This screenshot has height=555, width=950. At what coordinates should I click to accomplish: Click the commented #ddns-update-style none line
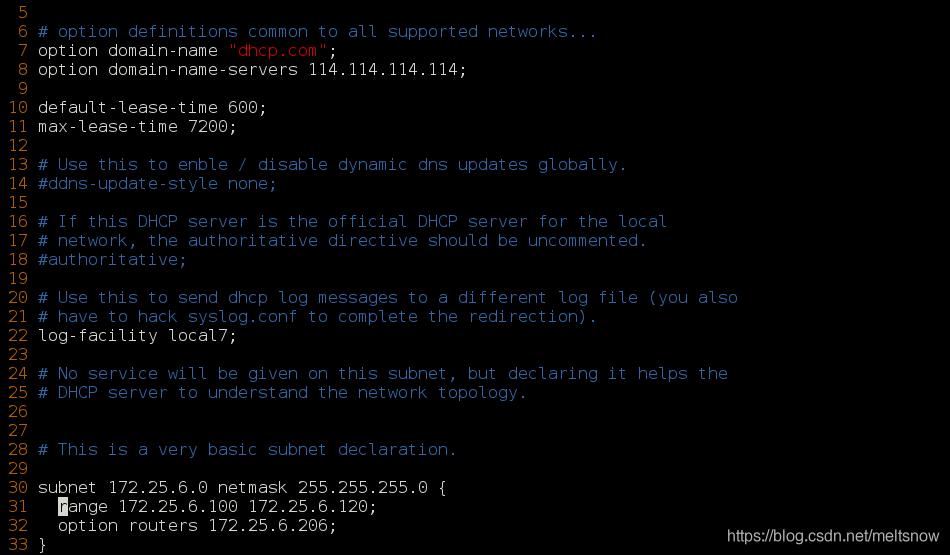pyautogui.click(x=157, y=184)
